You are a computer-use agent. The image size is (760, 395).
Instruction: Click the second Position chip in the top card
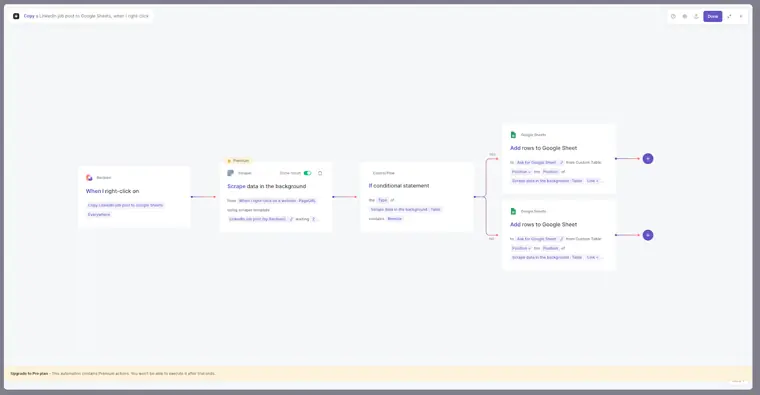[551, 172]
